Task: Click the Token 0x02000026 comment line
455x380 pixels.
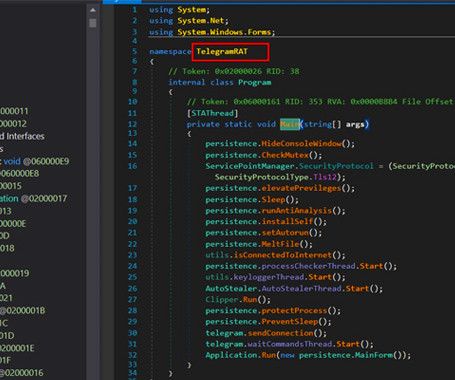Action: point(234,71)
